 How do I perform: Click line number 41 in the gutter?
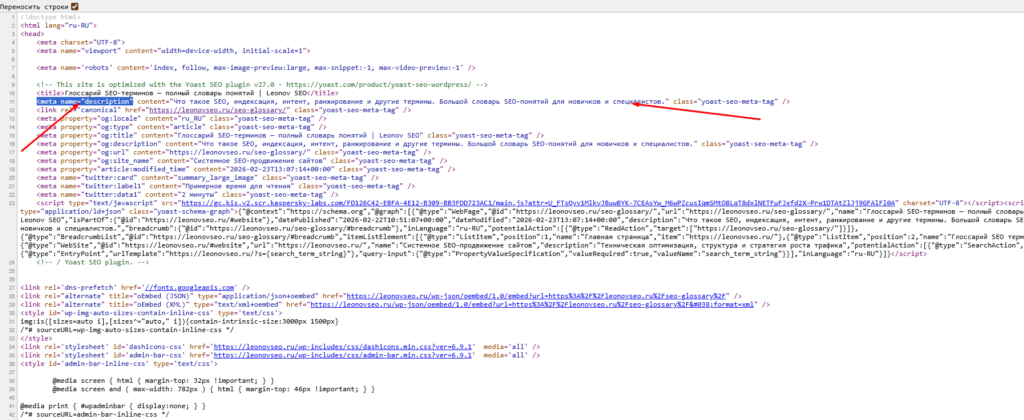(x=12, y=406)
